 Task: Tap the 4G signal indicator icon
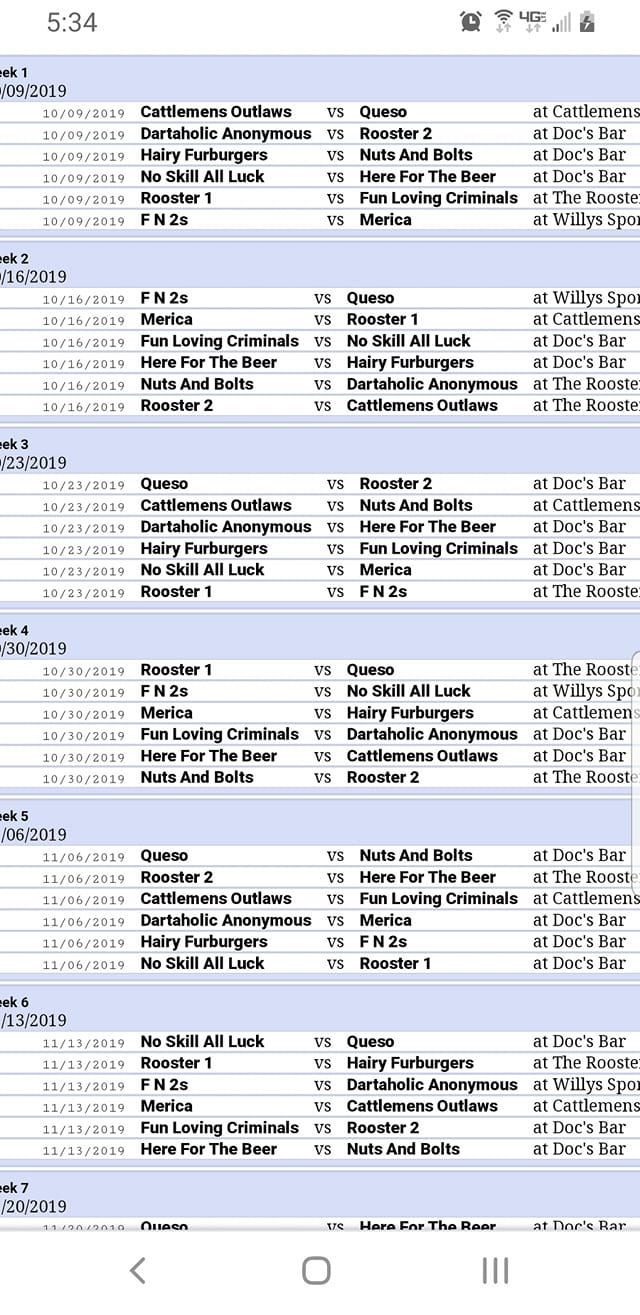pos(533,21)
